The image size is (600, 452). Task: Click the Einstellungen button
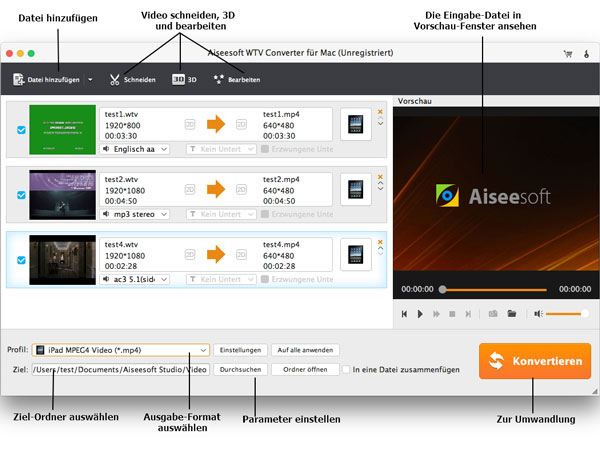pyautogui.click(x=240, y=350)
